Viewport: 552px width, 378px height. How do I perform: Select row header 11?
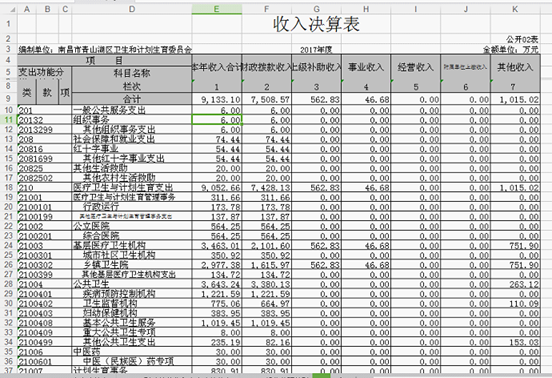click(8, 120)
